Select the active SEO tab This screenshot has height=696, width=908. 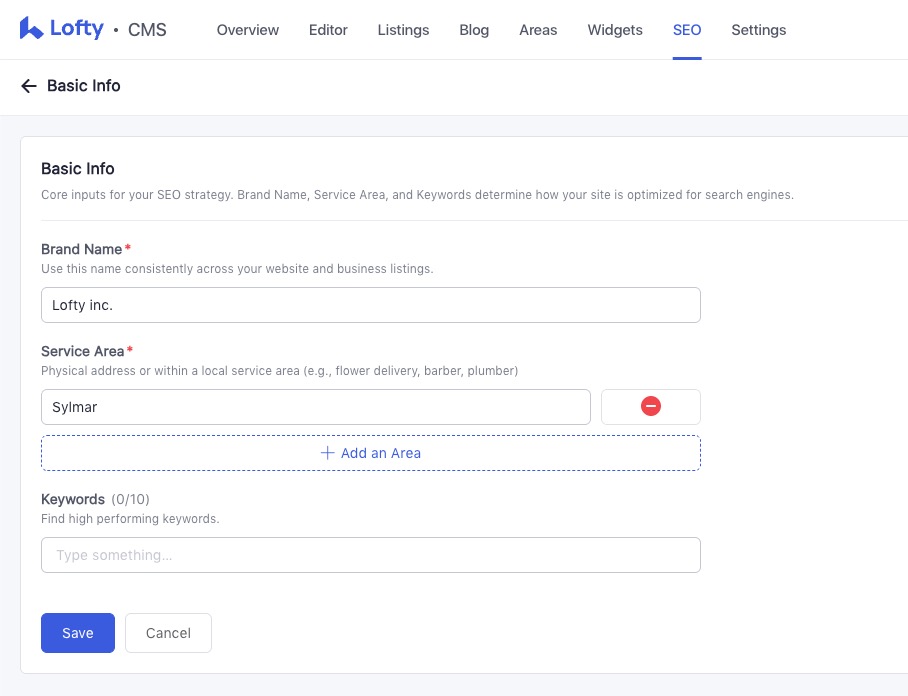(687, 30)
